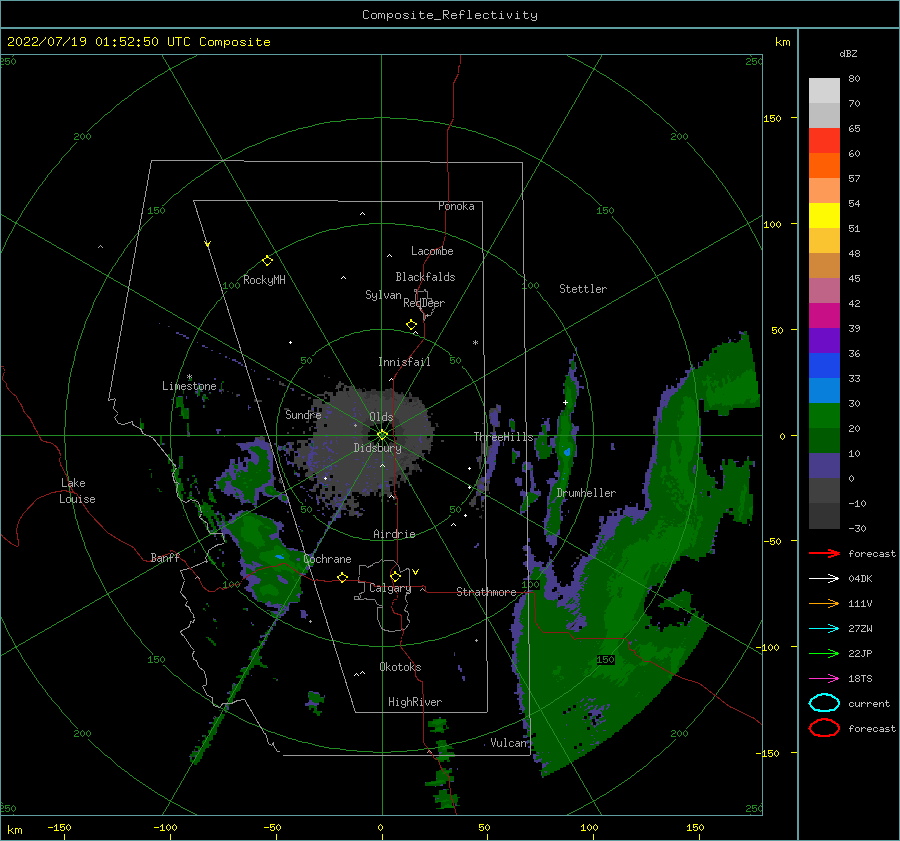Select the asterisk marker east of Innisfail
Viewport: 900px width, 841px height.
click(x=475, y=343)
